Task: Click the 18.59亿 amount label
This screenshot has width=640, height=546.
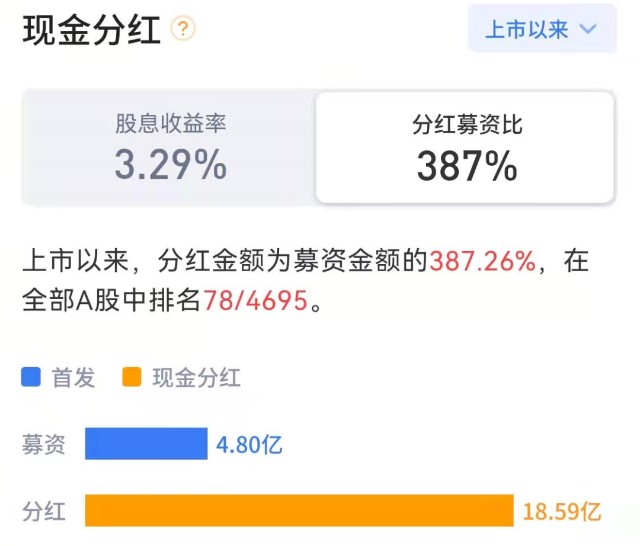Action: pos(562,512)
